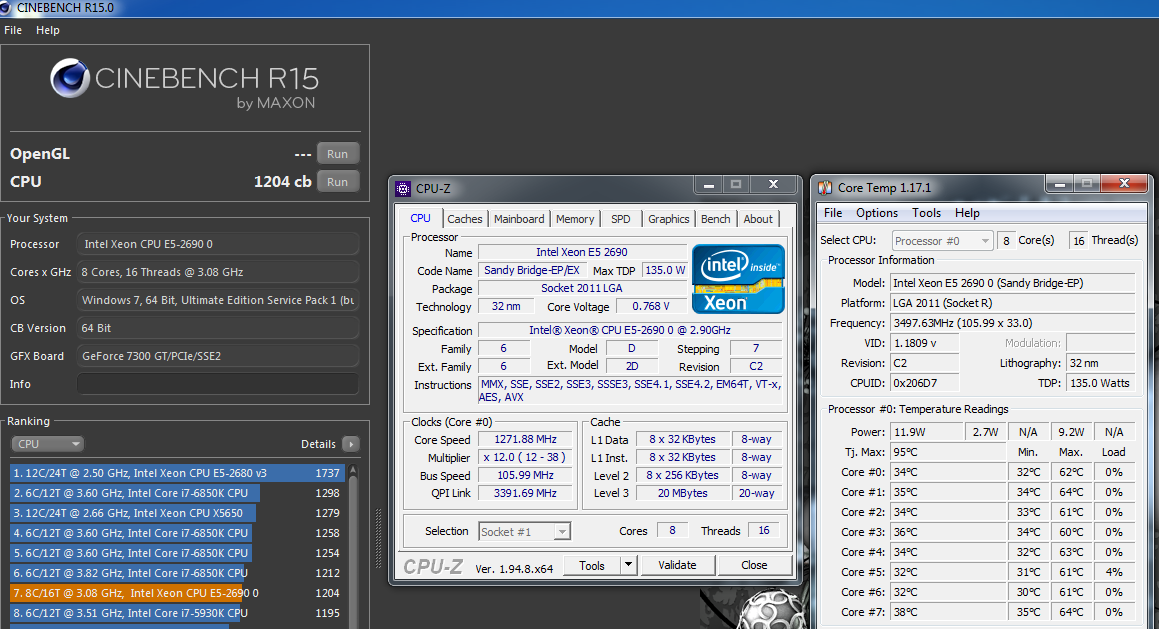Click the empty Info field in Cinebench
Screen dimensions: 1159x629
click(217, 384)
